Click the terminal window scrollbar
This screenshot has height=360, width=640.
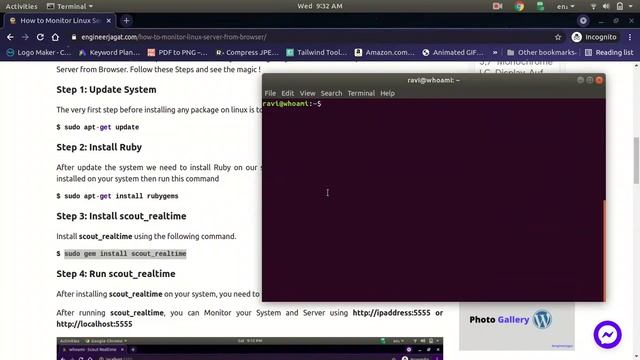[604, 250]
